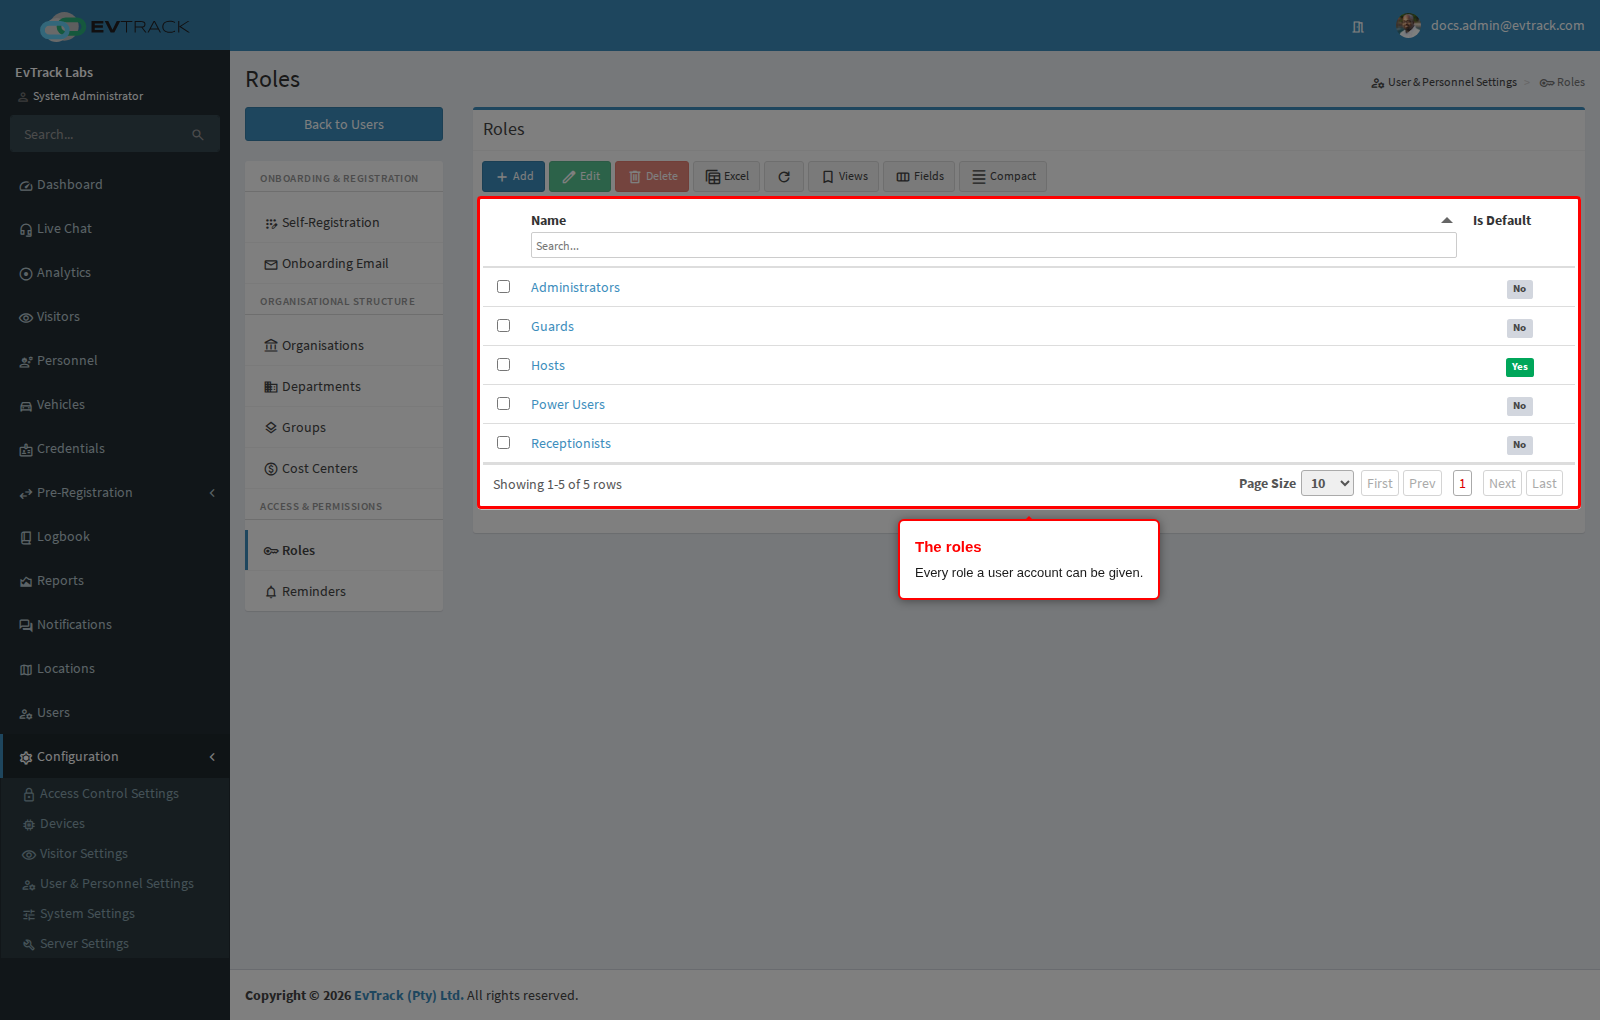The image size is (1600, 1020).
Task: Click the sort arrow in the Name column header
Action: (1446, 220)
